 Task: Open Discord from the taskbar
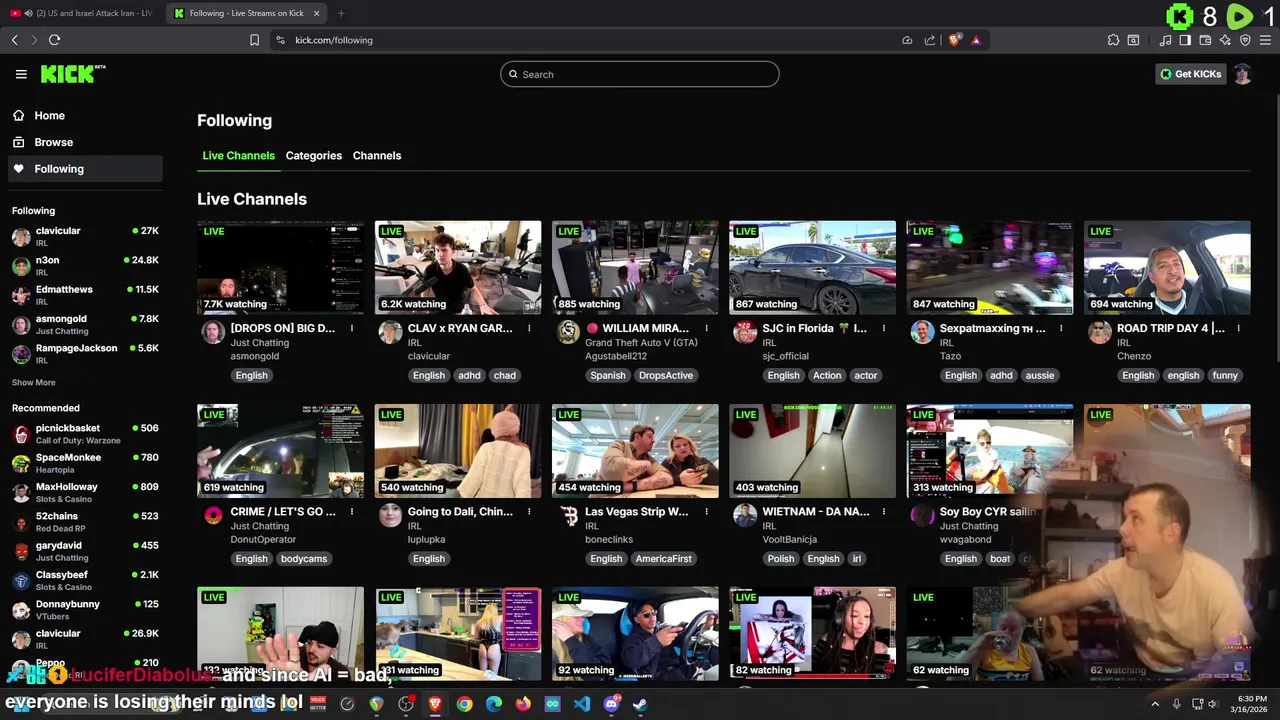pyautogui.click(x=611, y=704)
